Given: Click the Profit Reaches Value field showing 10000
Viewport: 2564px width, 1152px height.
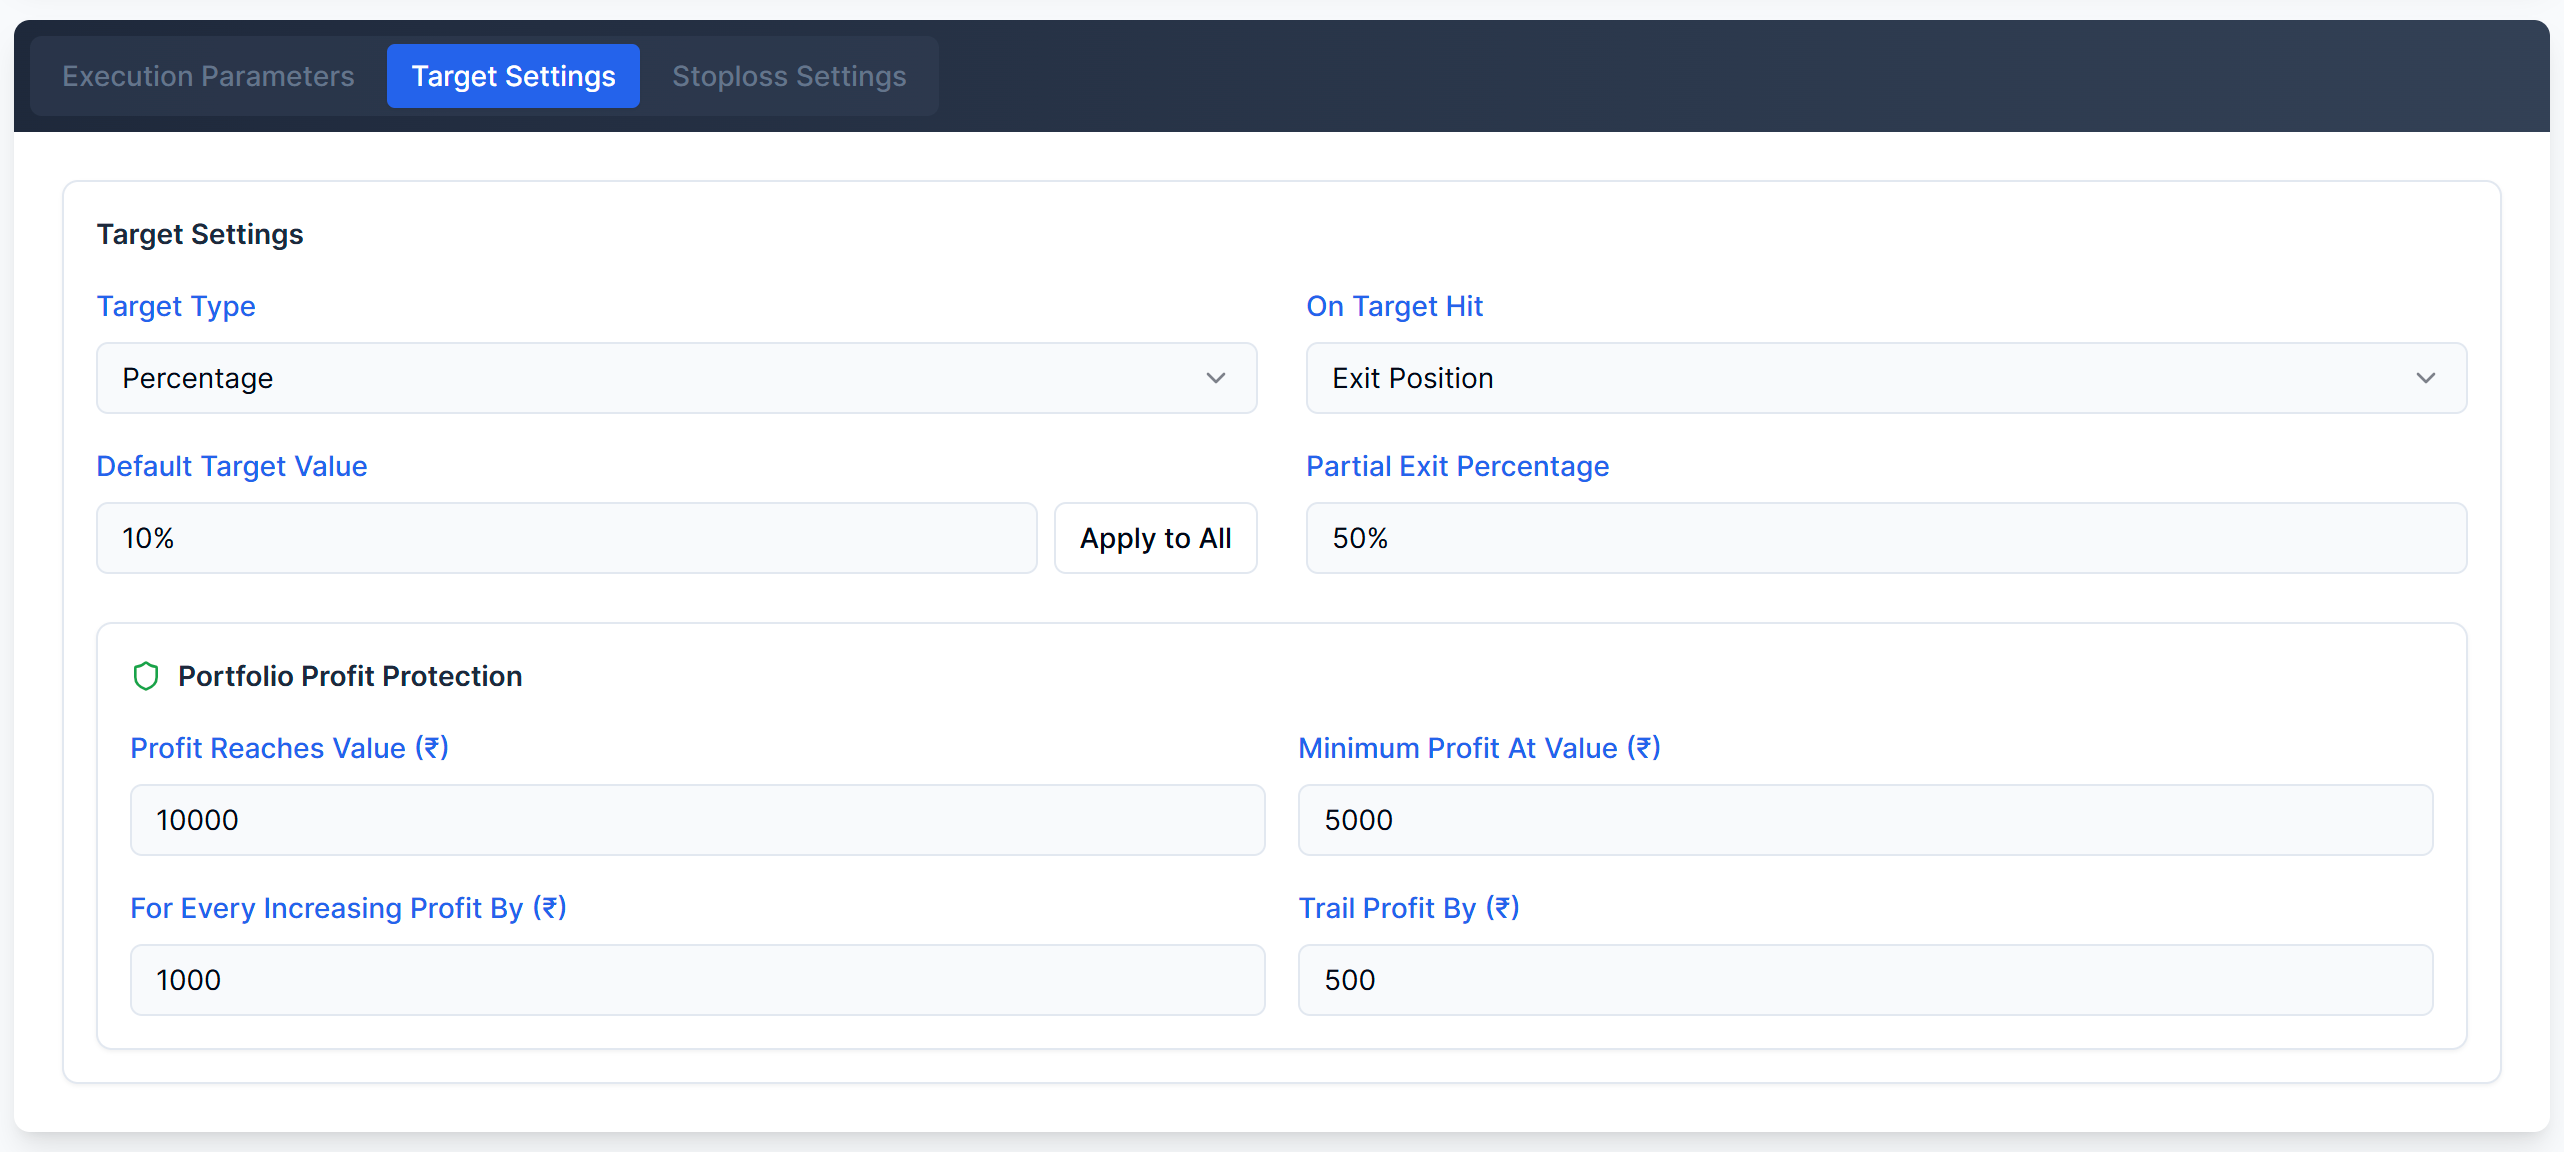Looking at the screenshot, I should coord(698,820).
